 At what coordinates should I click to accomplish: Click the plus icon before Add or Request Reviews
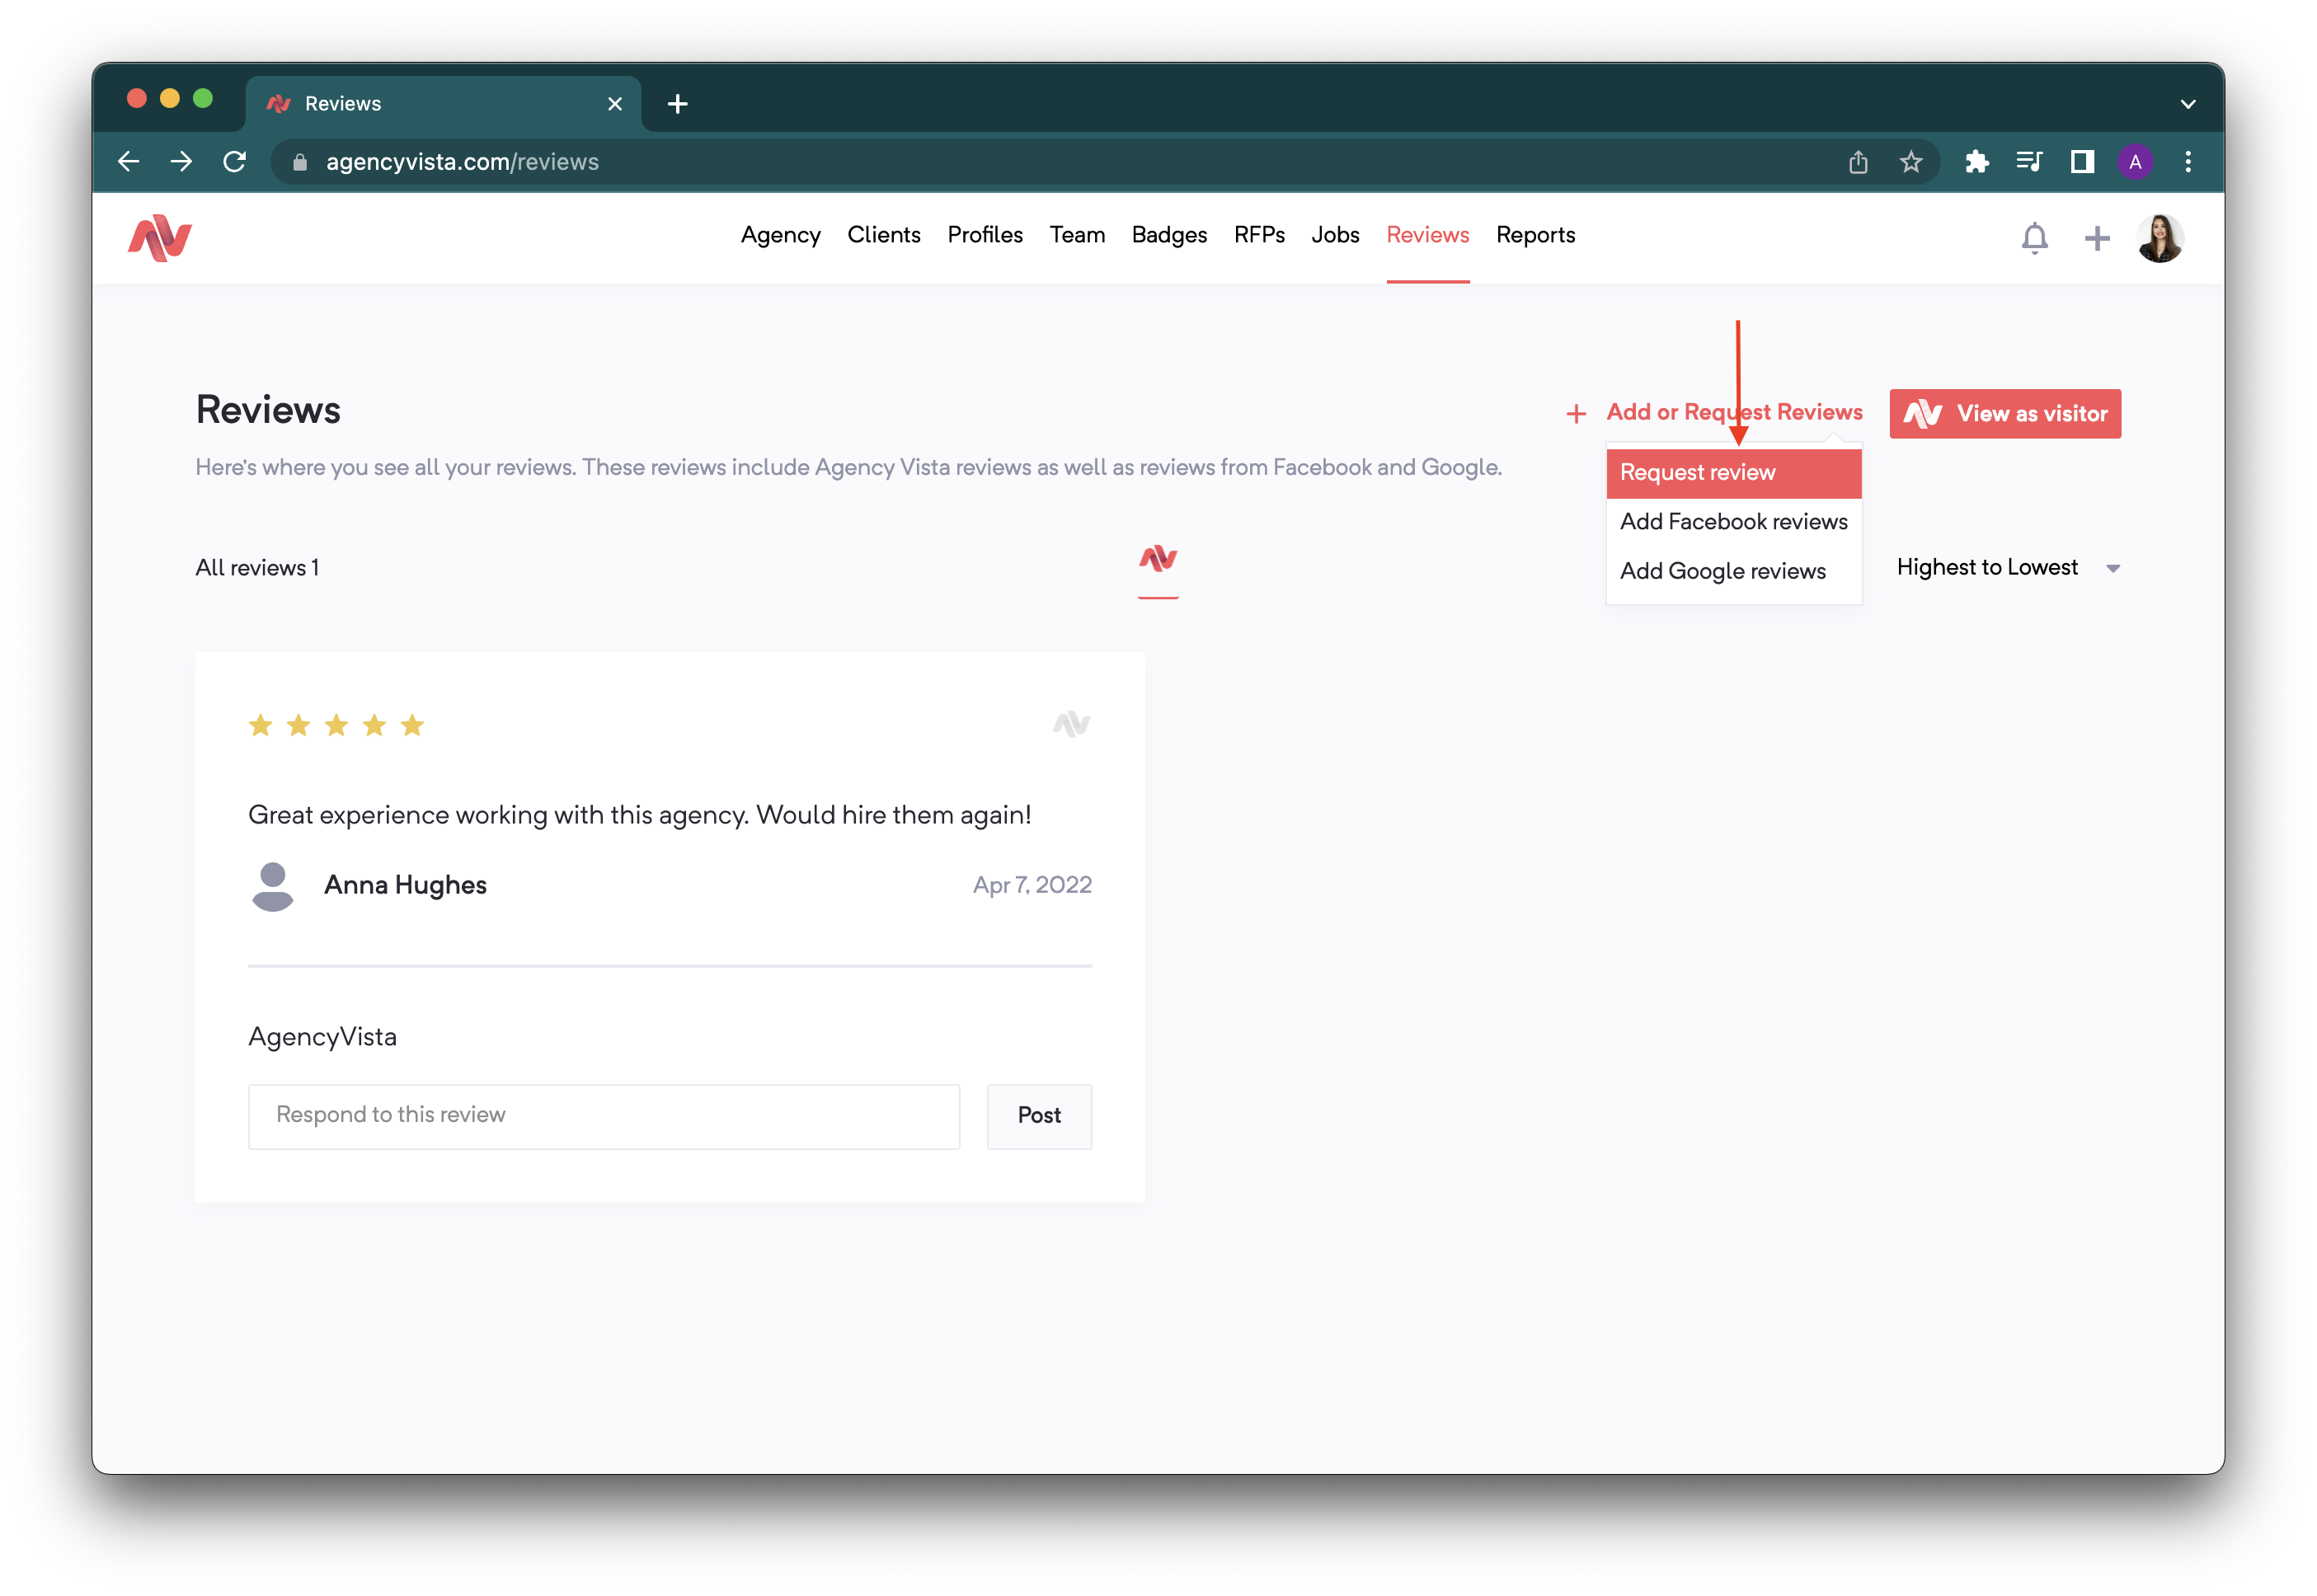(1576, 413)
